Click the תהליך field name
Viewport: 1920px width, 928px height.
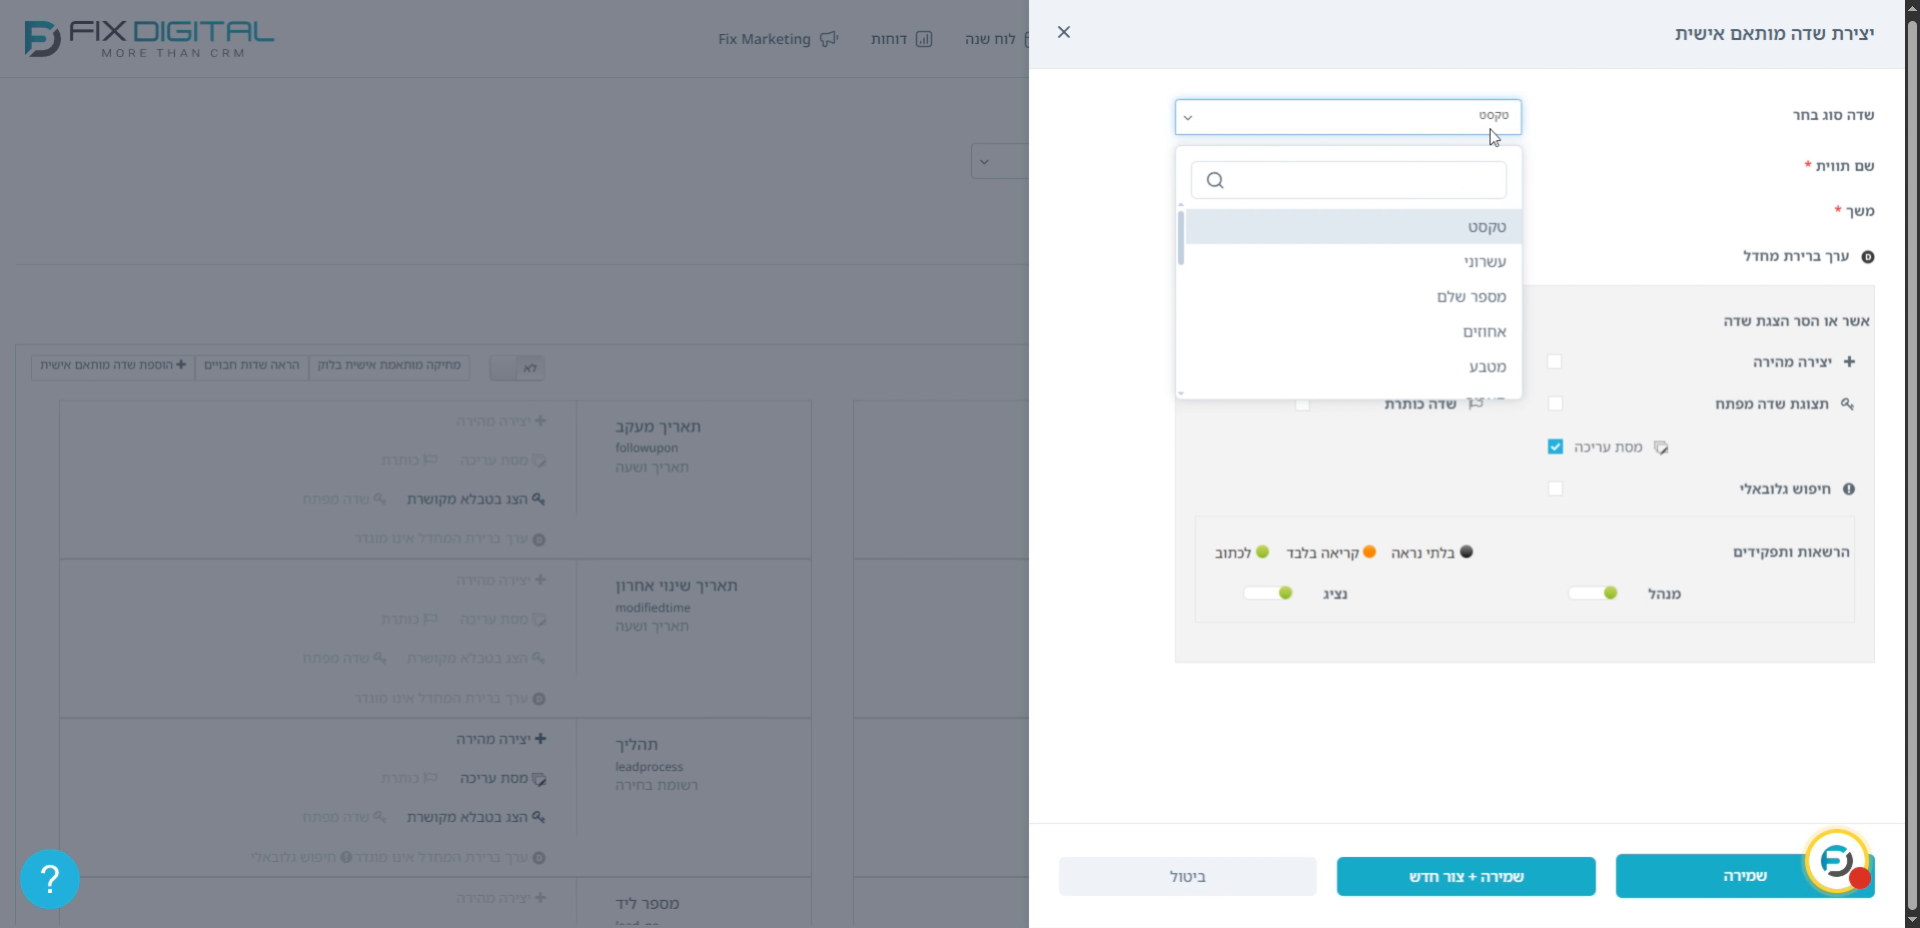(x=637, y=745)
